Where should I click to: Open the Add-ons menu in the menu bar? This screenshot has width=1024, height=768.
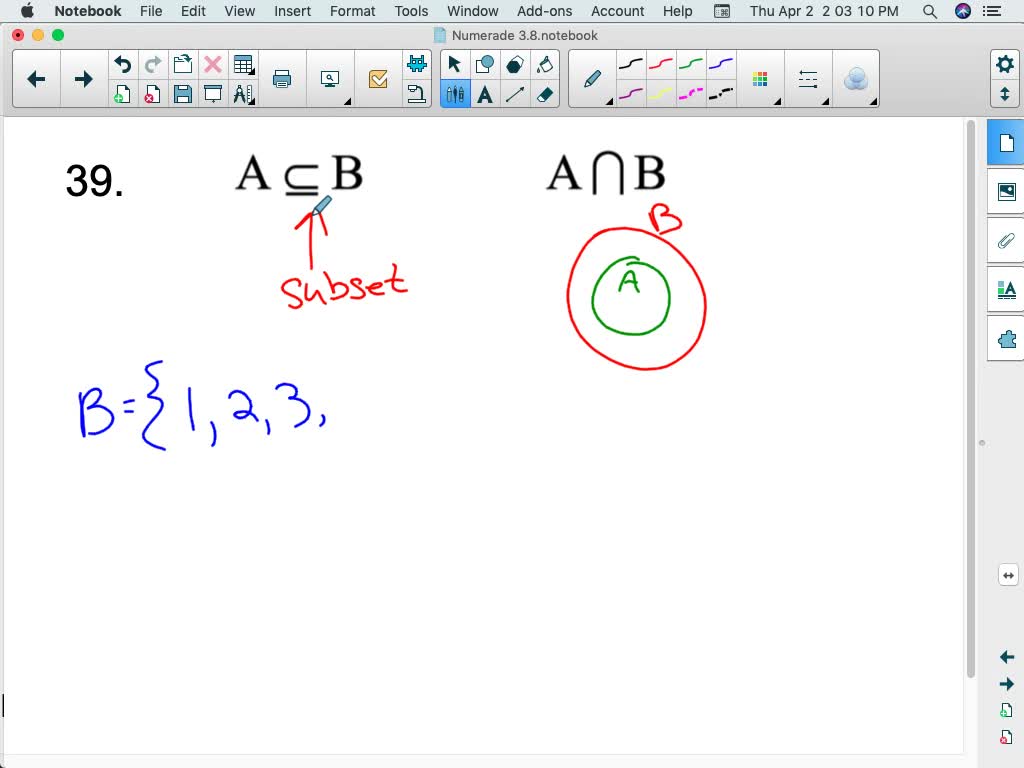point(544,11)
